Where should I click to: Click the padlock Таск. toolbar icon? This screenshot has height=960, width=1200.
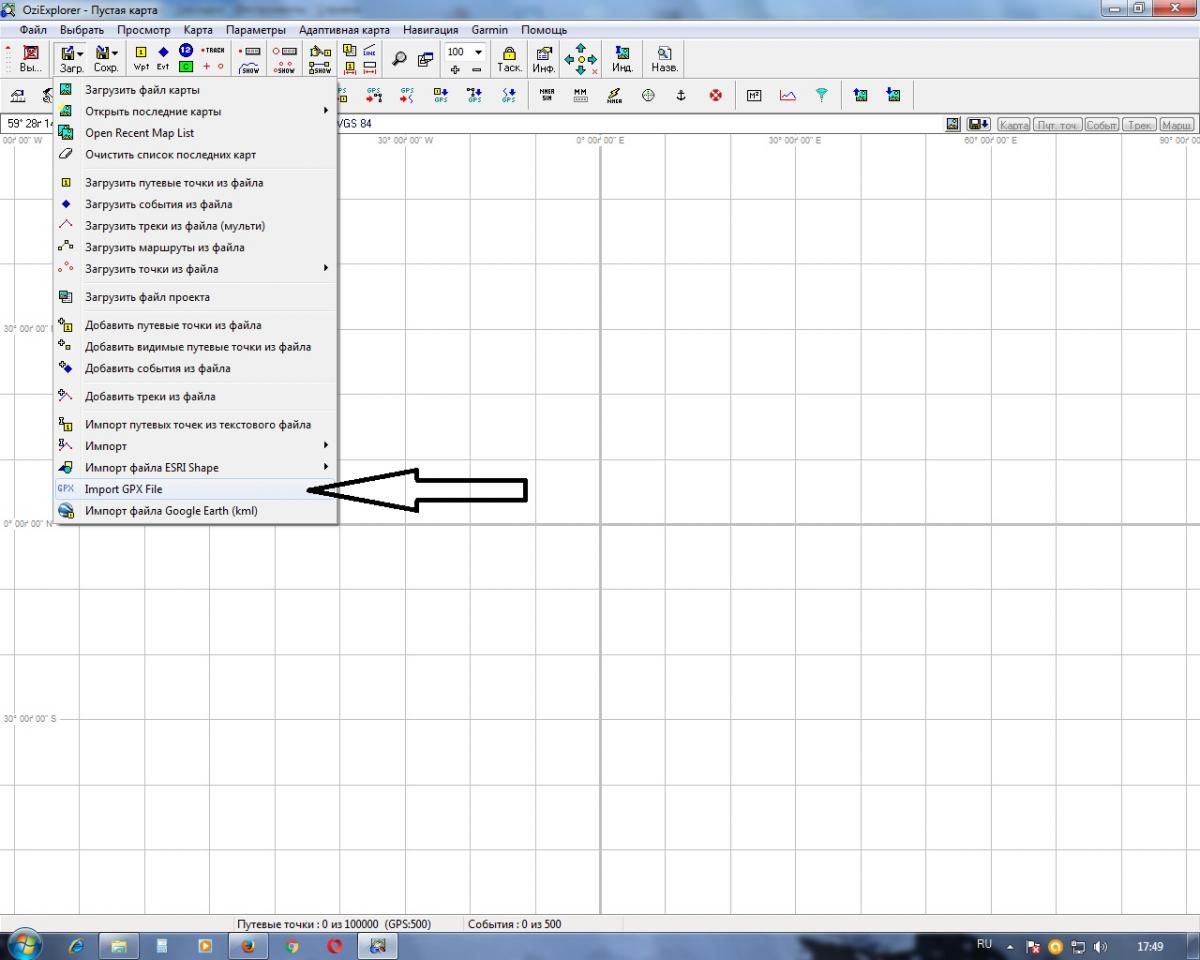point(509,59)
